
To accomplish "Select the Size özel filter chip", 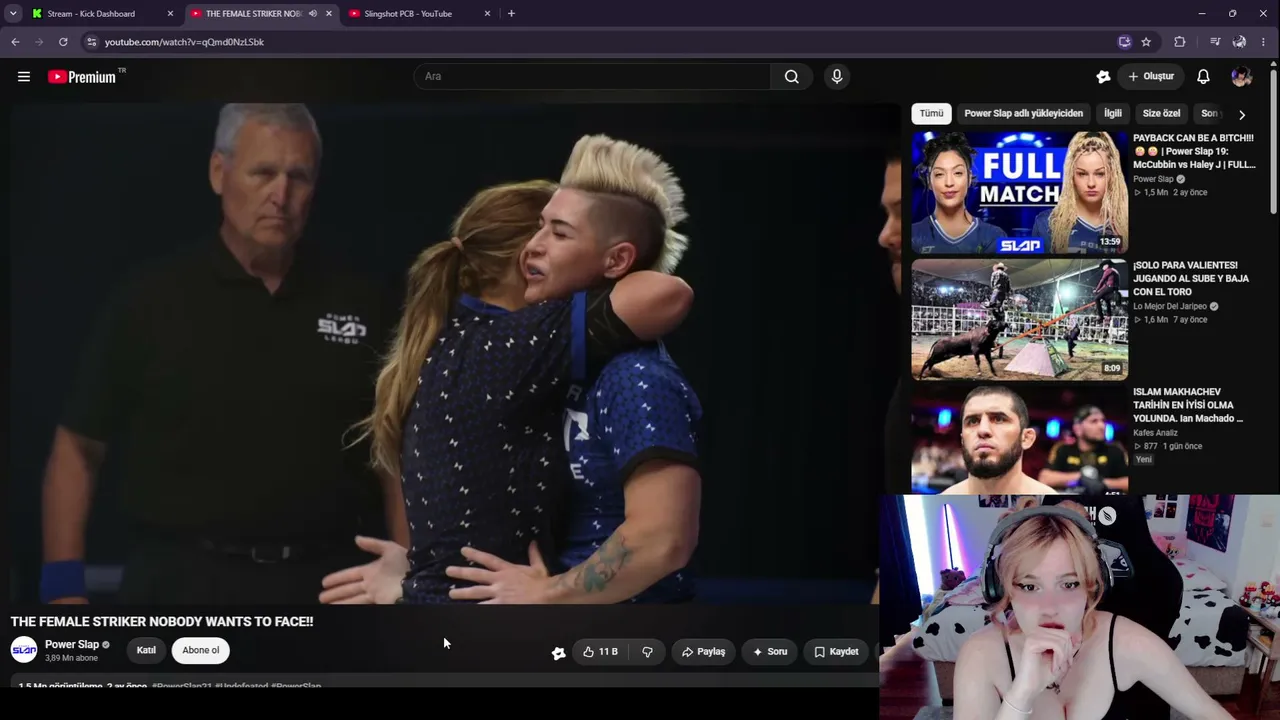I will (x=1161, y=114).
